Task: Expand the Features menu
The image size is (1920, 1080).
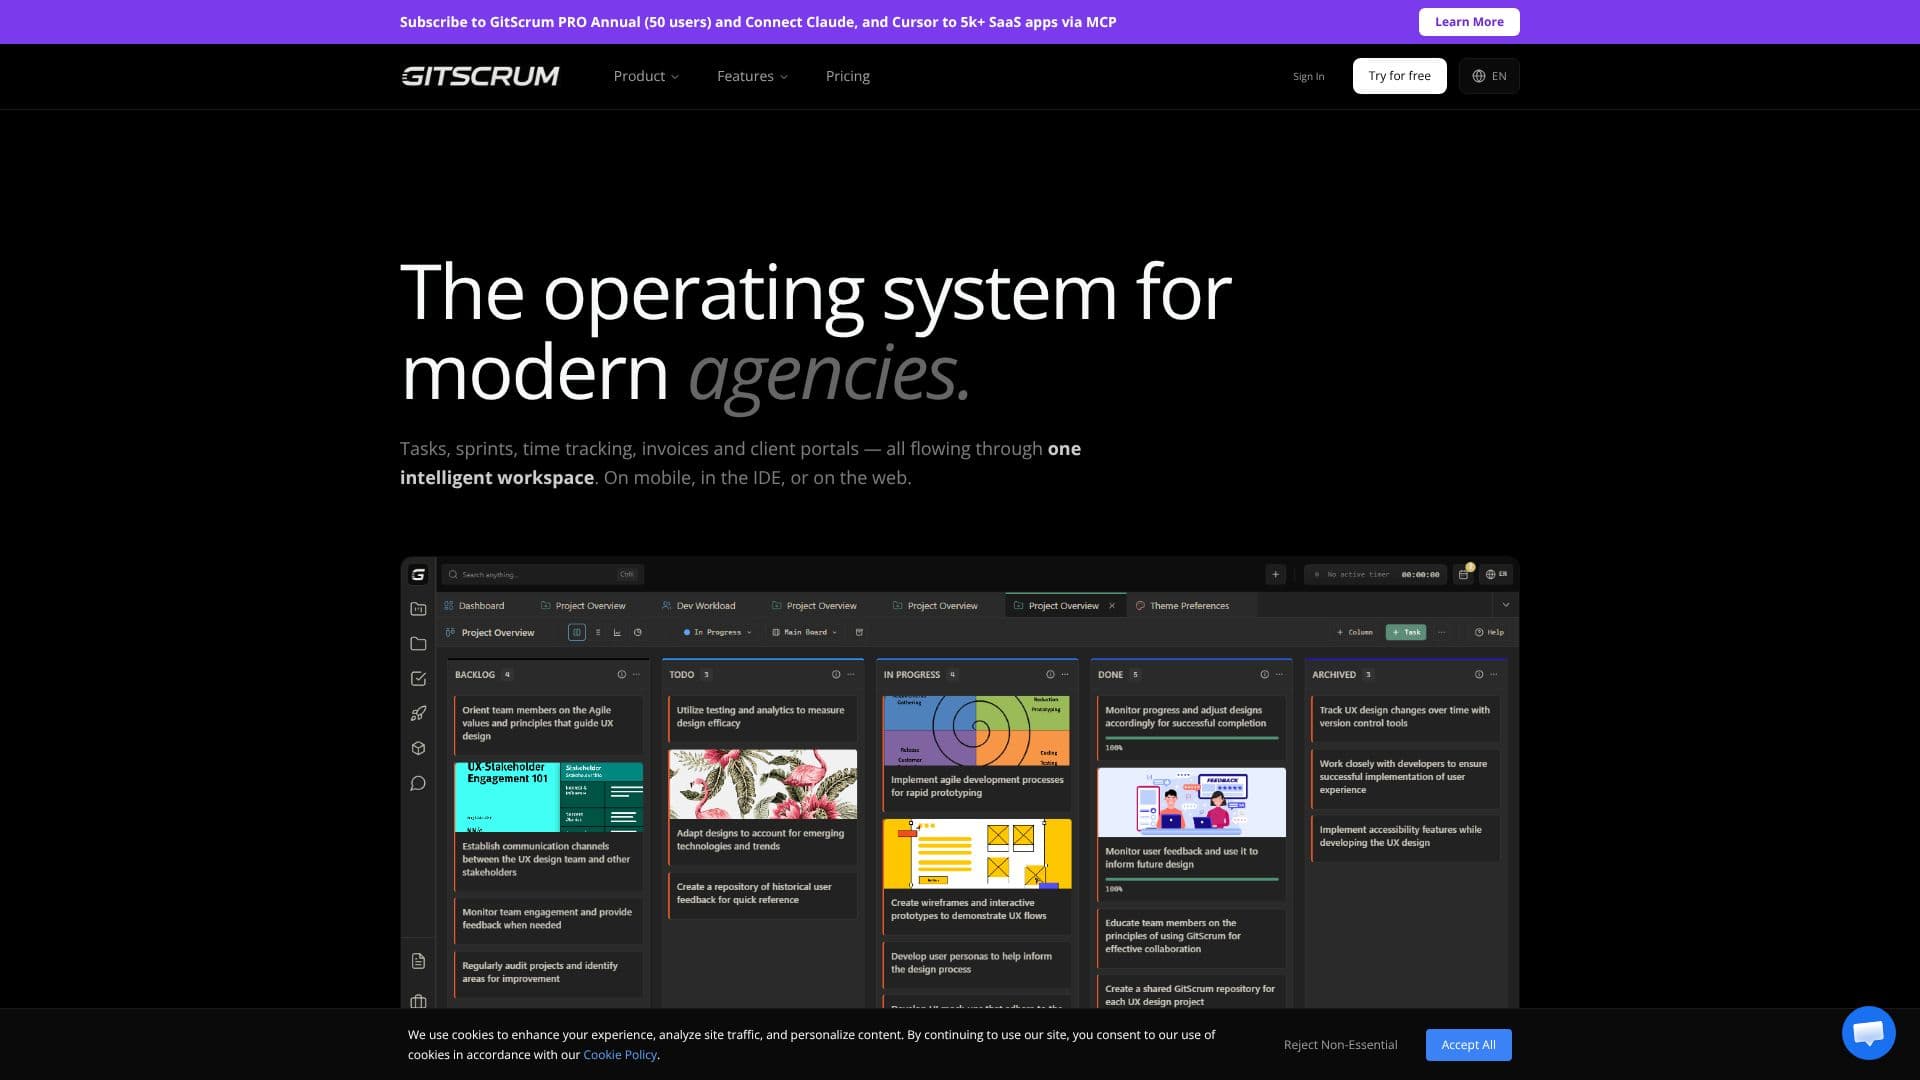Action: [752, 76]
